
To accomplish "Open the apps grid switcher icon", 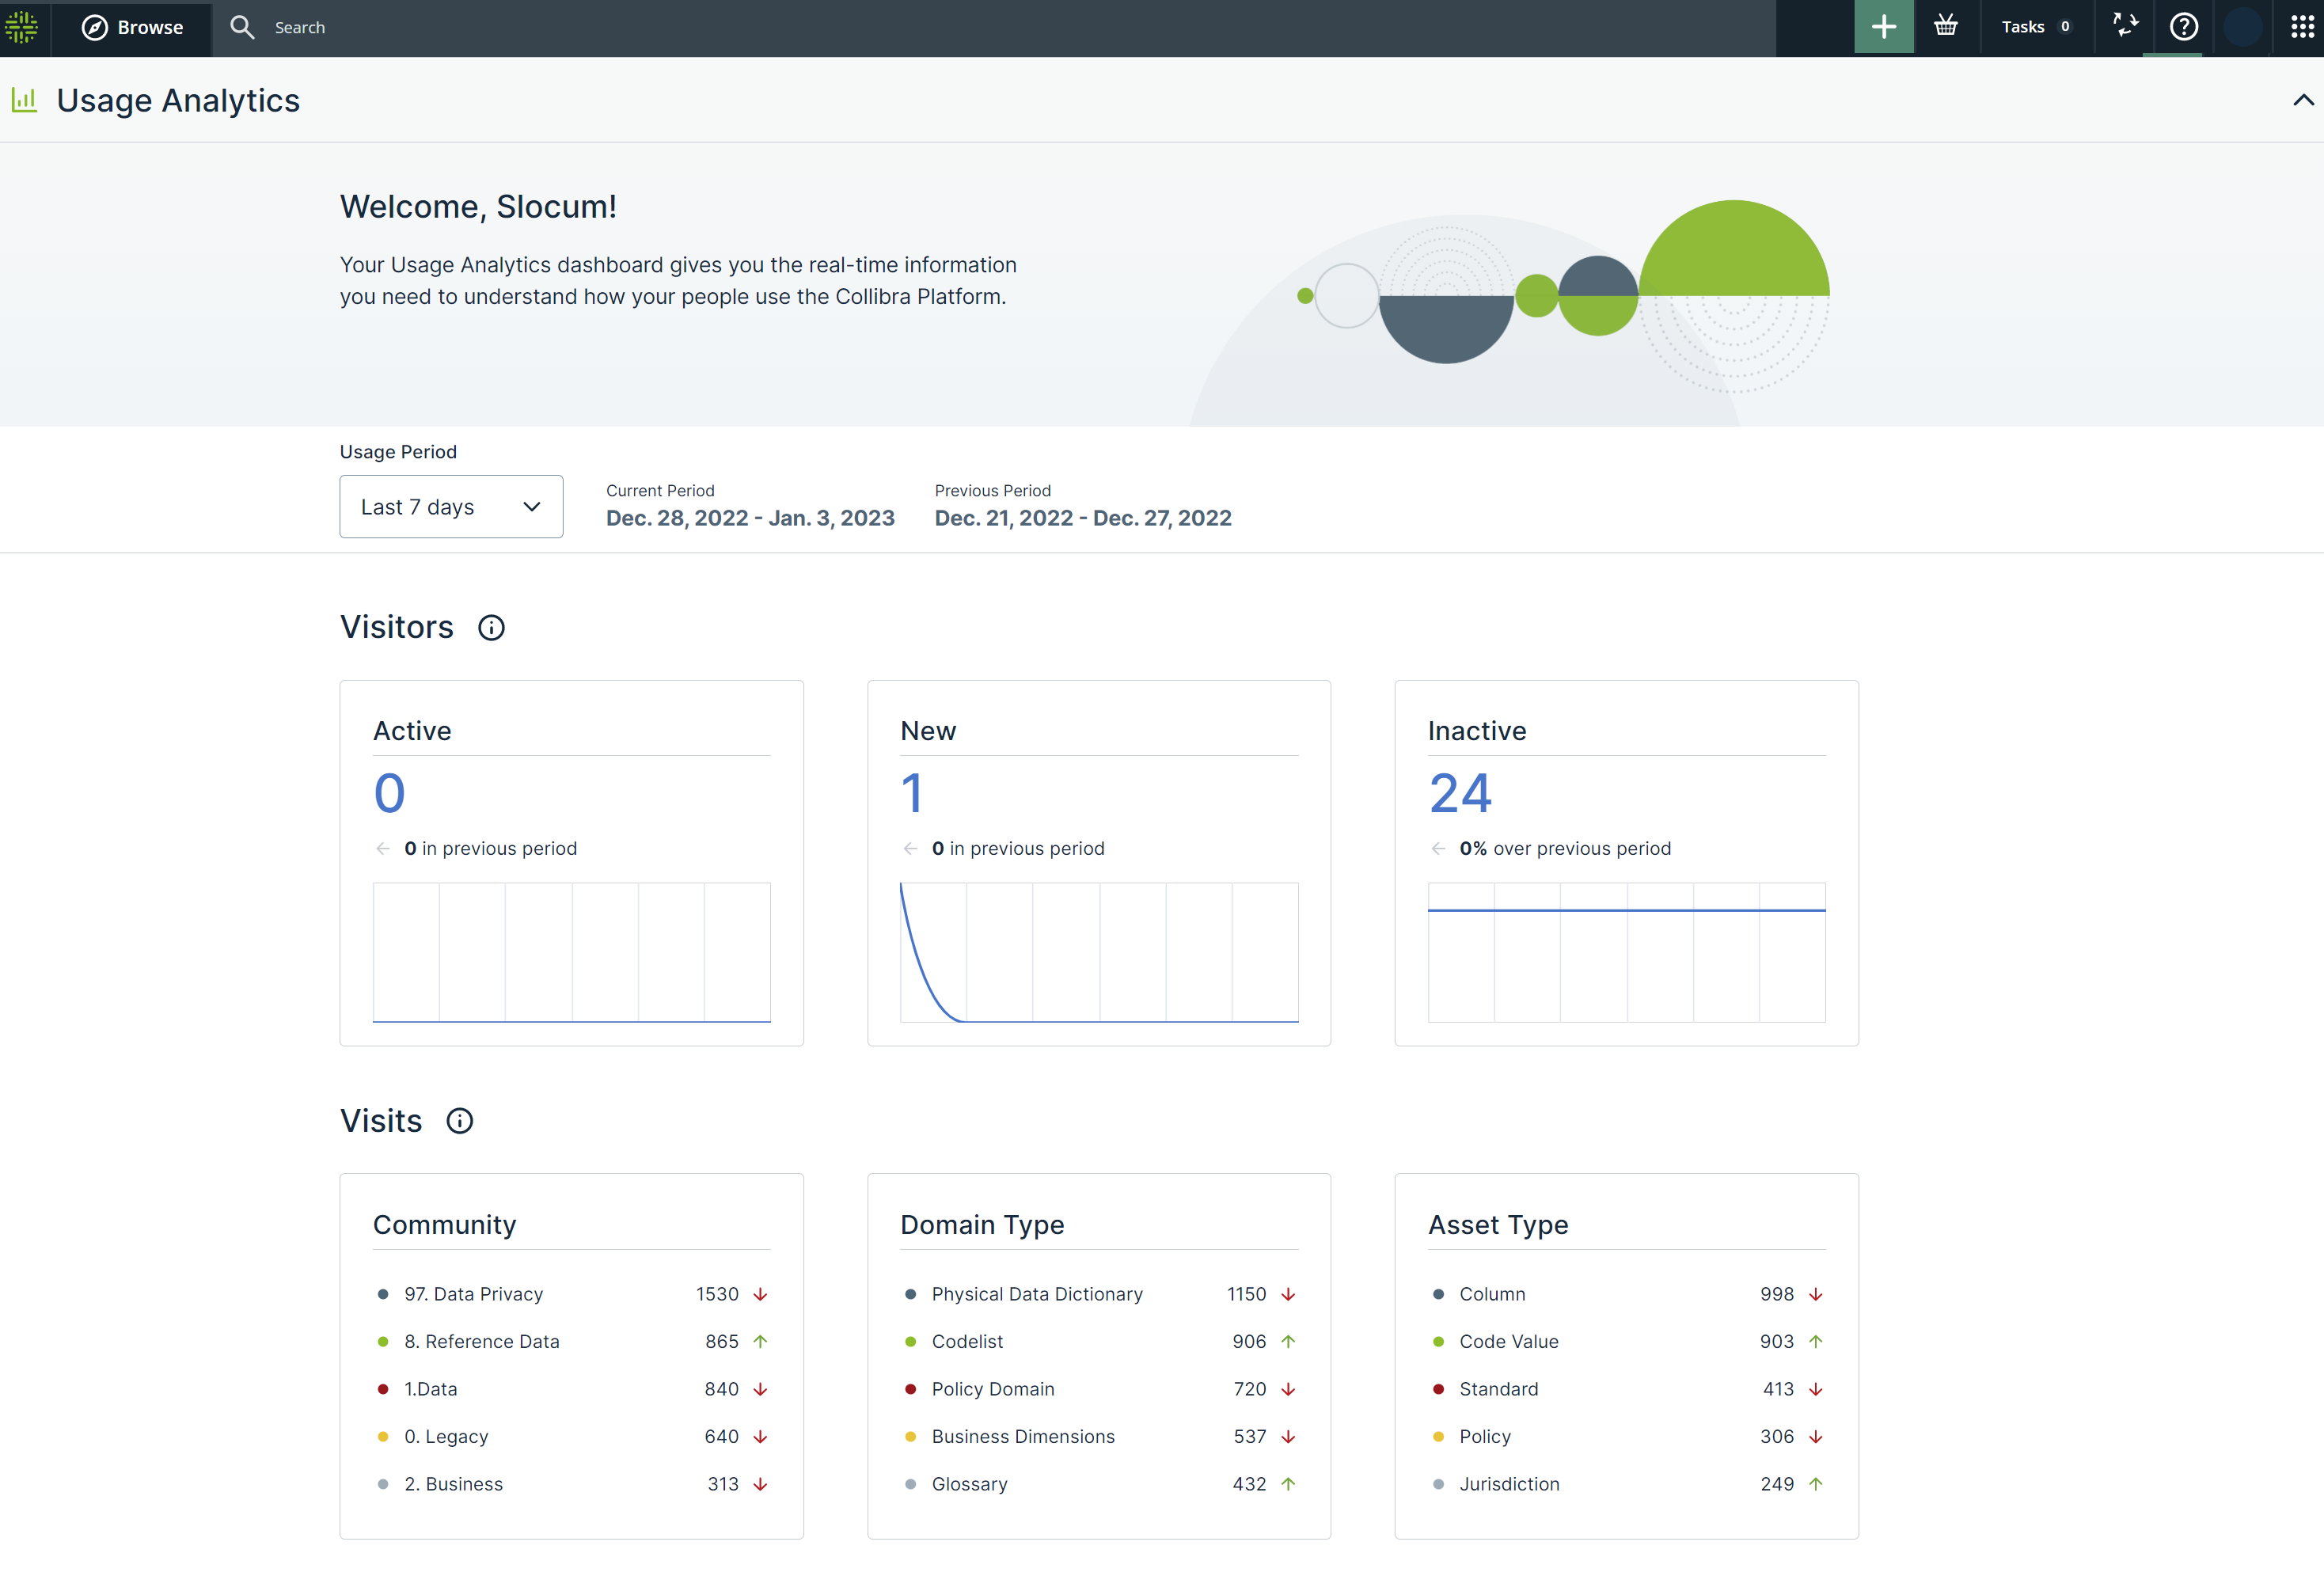I will [x=2301, y=27].
